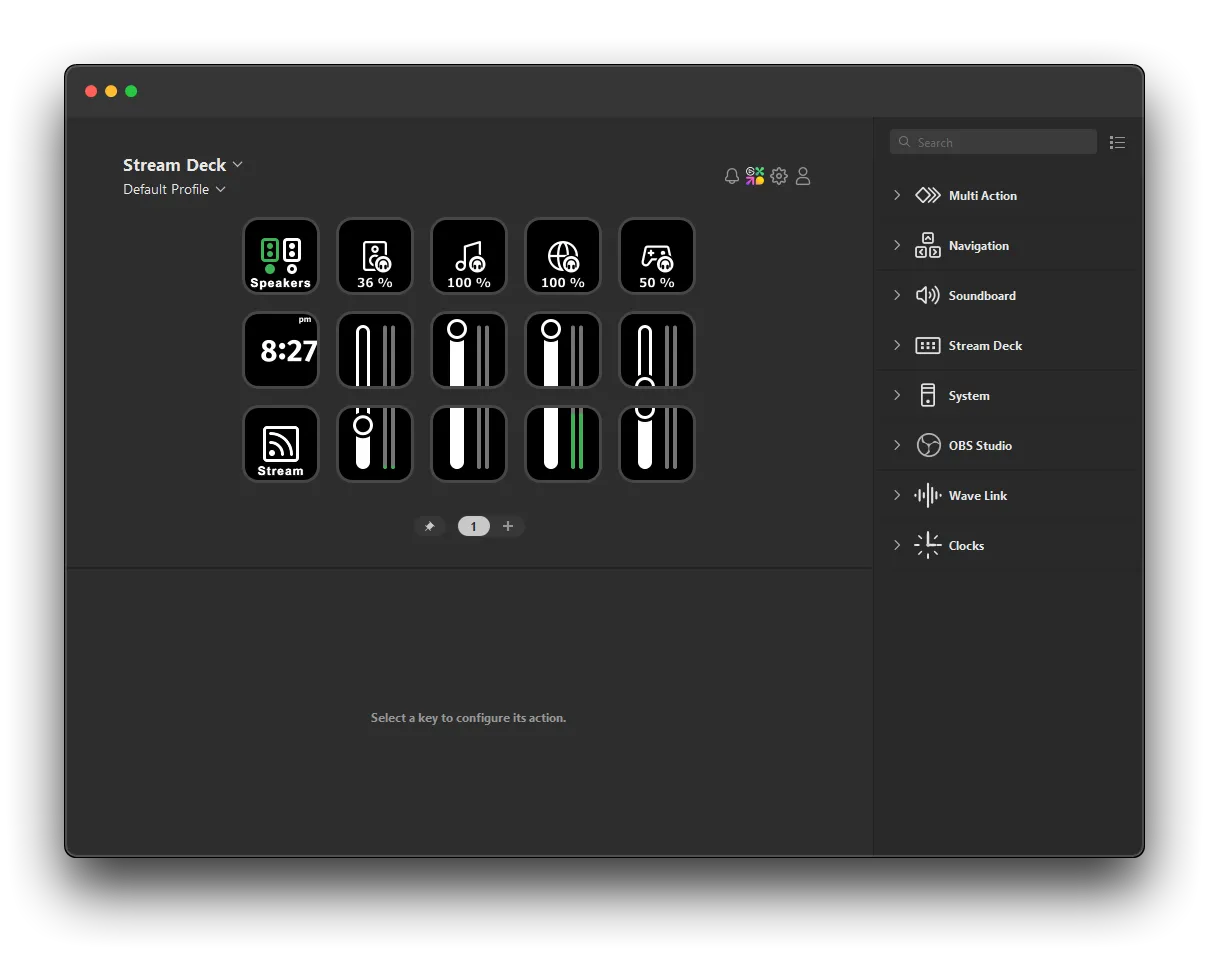Open the notifications bell
1209x954 pixels.
(x=732, y=176)
